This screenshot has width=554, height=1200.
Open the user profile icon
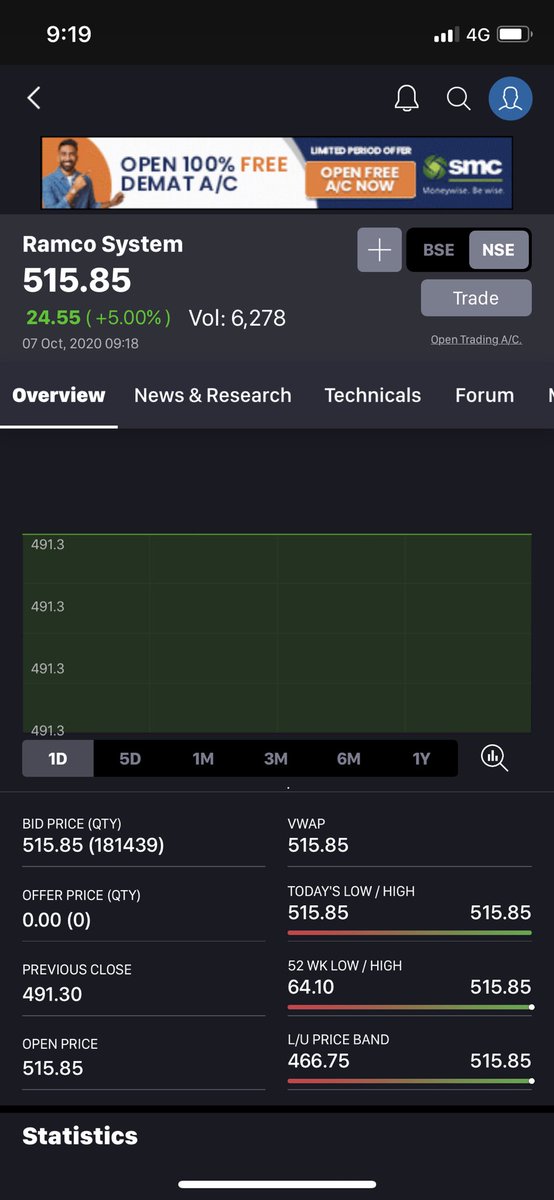tap(510, 98)
